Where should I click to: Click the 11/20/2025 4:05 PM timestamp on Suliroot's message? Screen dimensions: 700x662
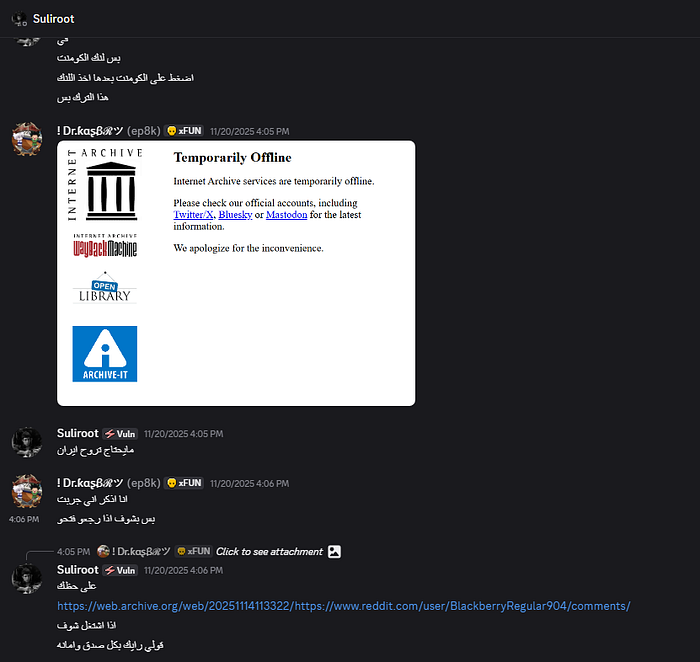pos(183,434)
